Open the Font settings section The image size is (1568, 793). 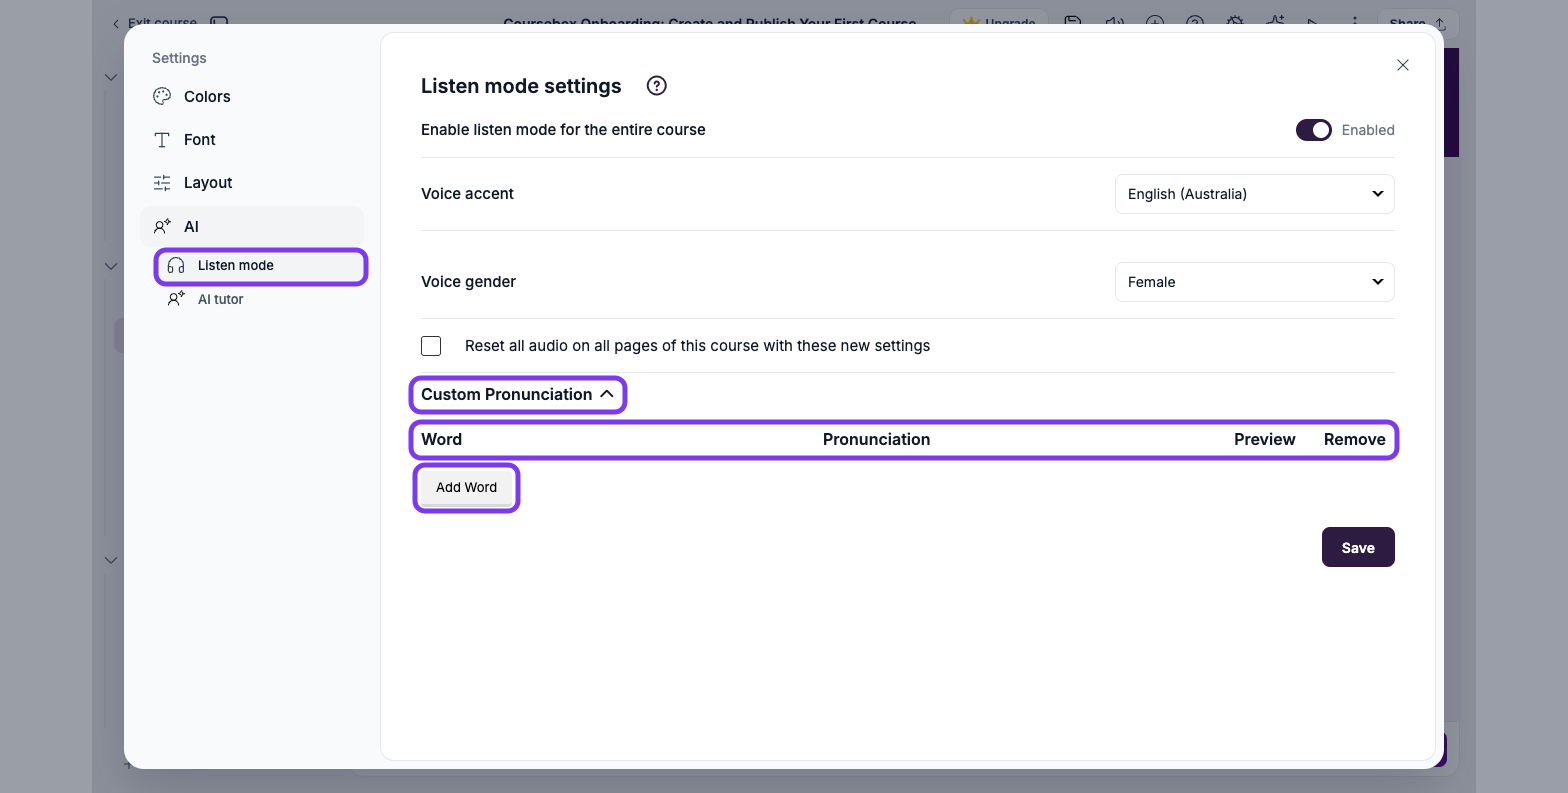pos(252,140)
